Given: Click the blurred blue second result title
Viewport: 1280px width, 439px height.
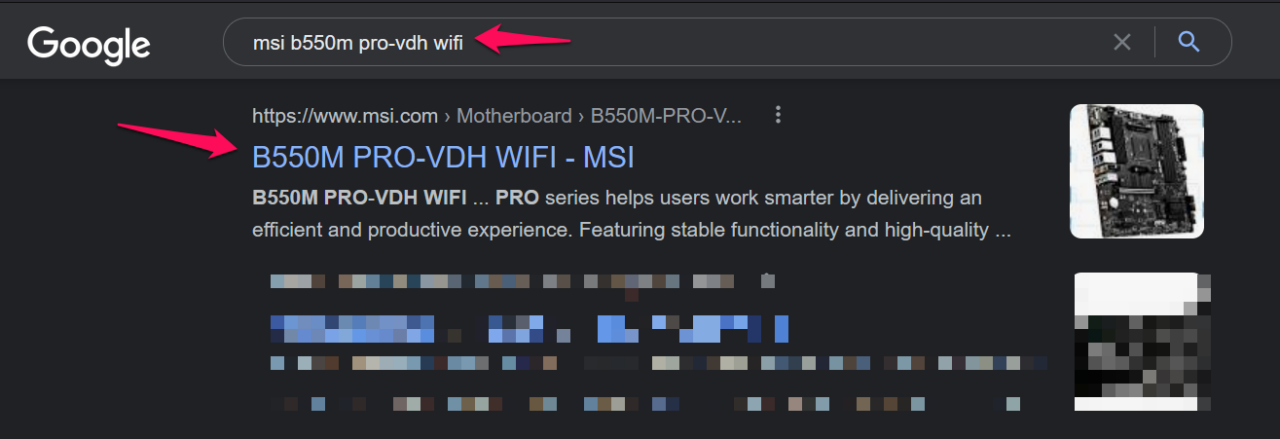Looking at the screenshot, I should [530, 327].
